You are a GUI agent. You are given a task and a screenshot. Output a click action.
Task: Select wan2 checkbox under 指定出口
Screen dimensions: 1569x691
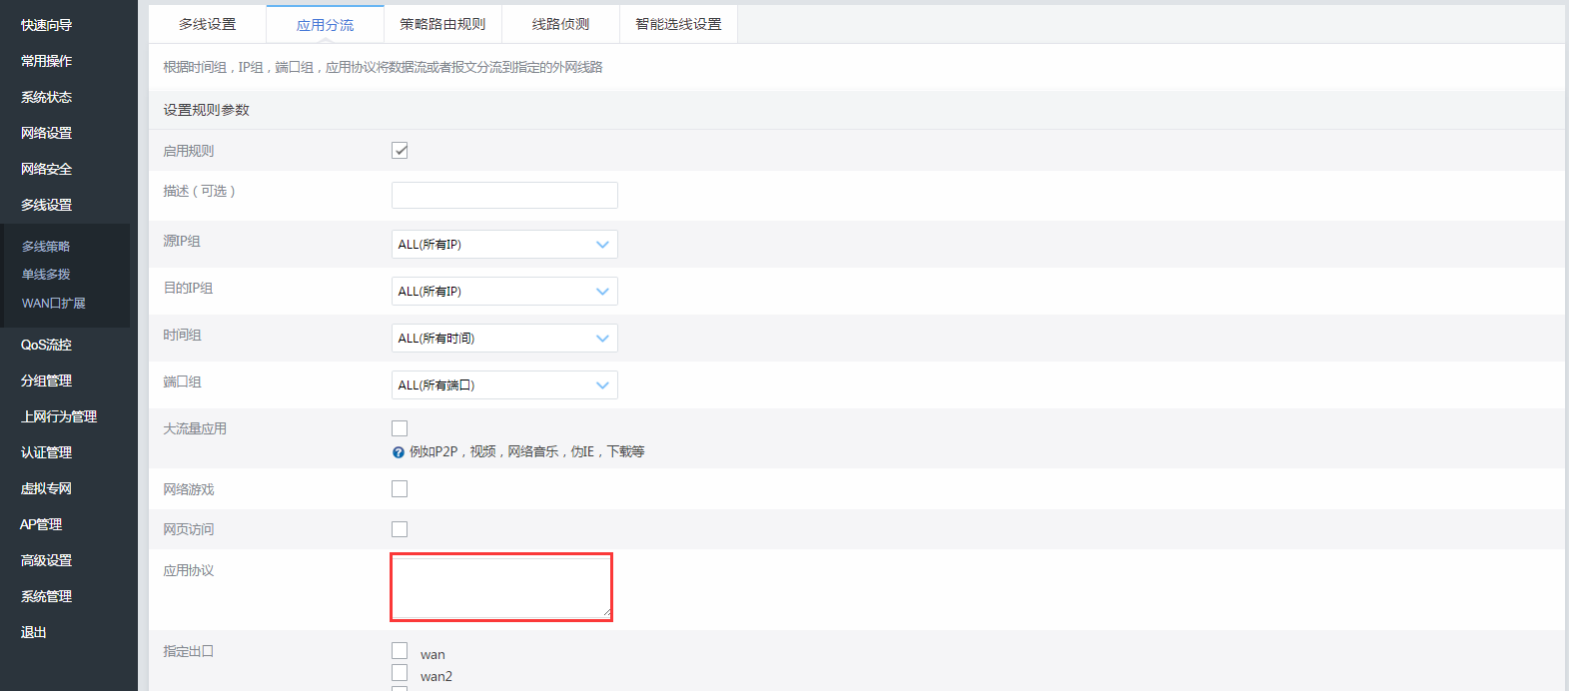(x=400, y=673)
